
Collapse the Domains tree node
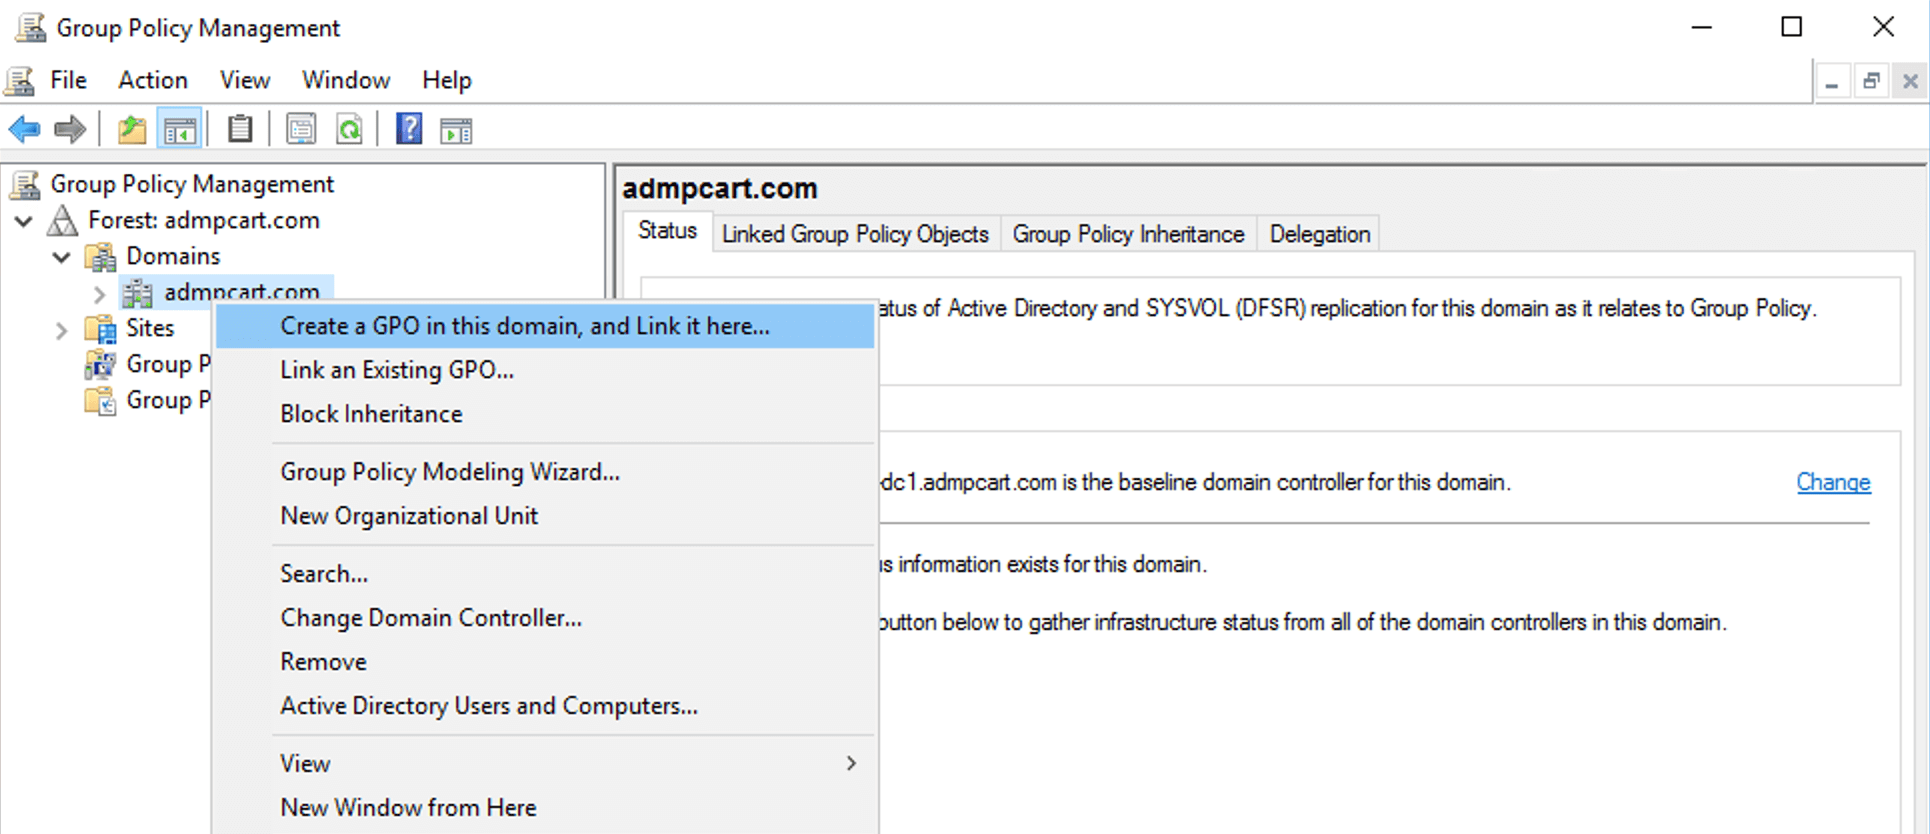(62, 257)
